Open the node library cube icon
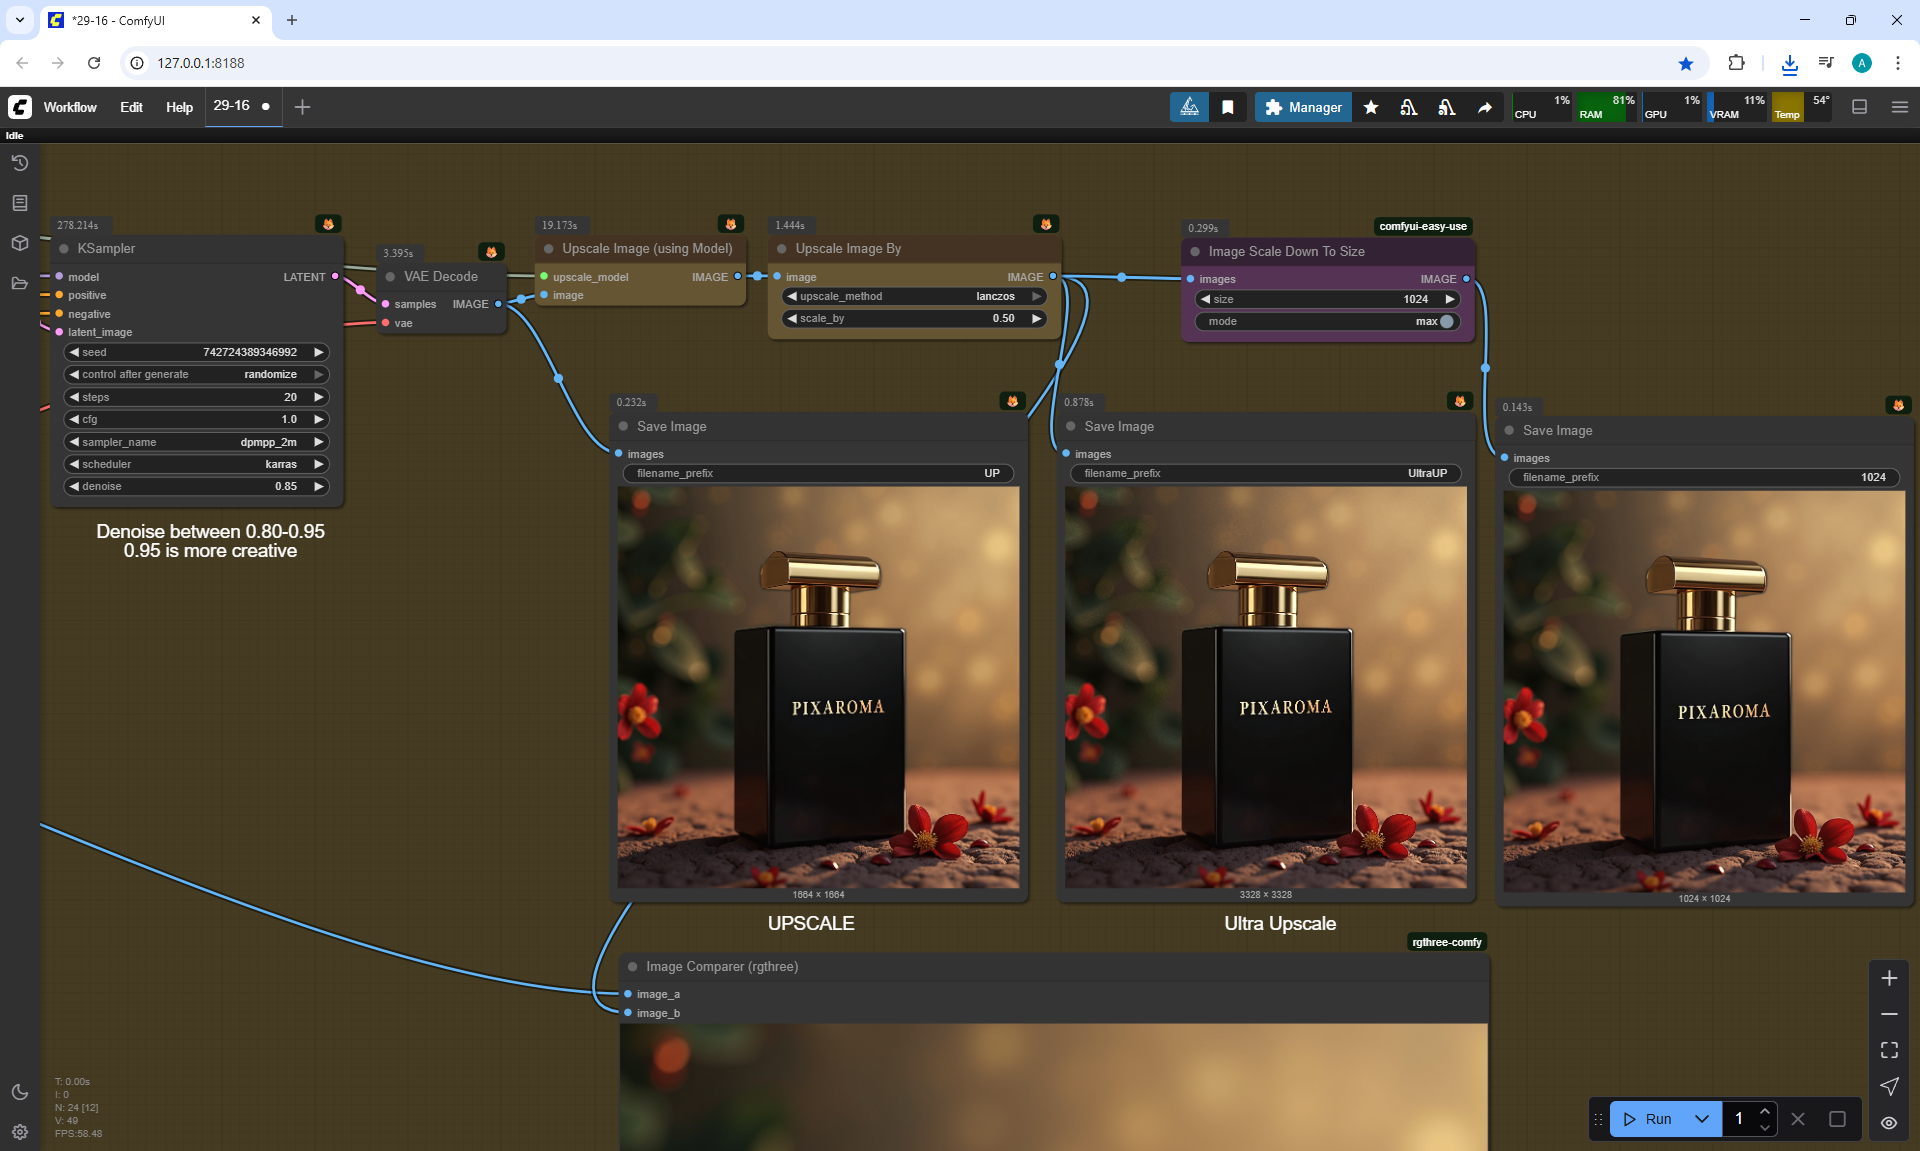The width and height of the screenshot is (1920, 1151). pos(20,243)
